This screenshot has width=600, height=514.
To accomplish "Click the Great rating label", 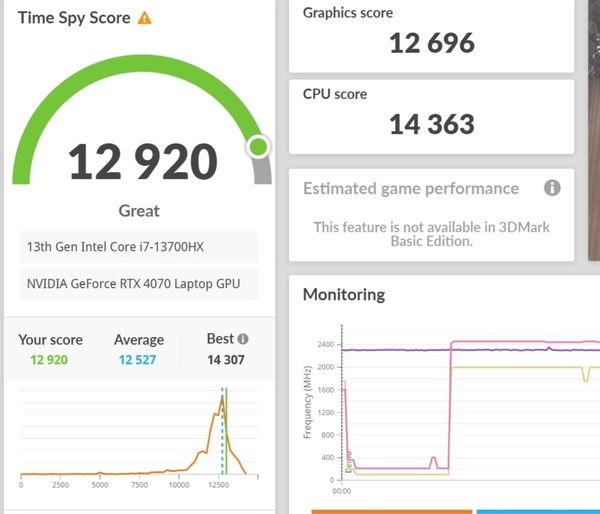I will coord(139,211).
